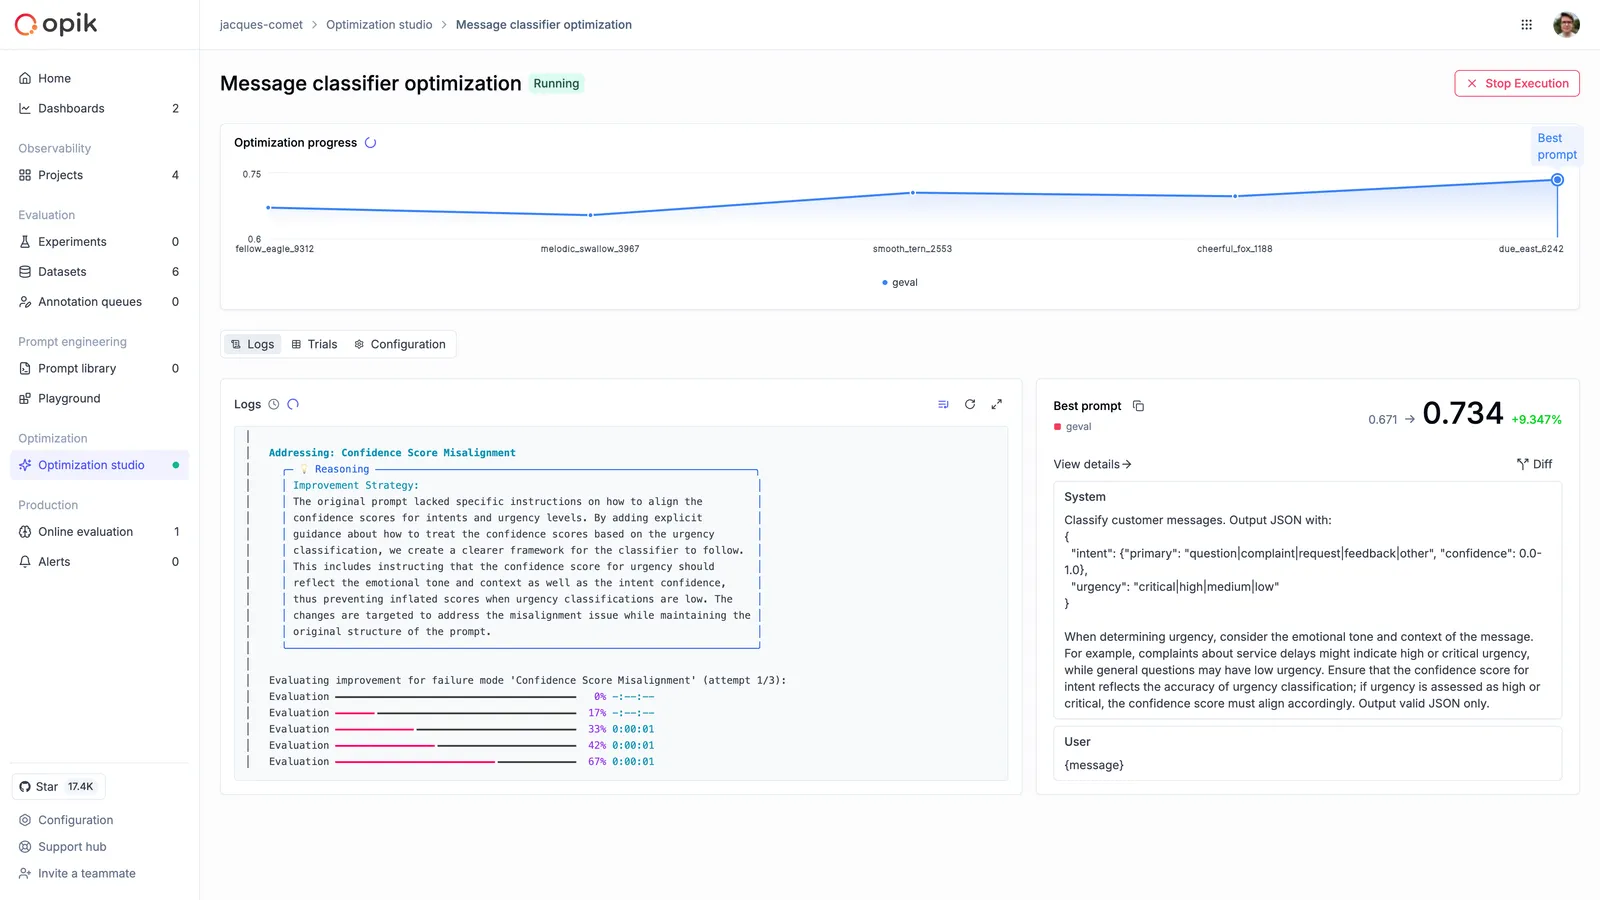Open Datasets in sidebar

[x=99, y=272]
